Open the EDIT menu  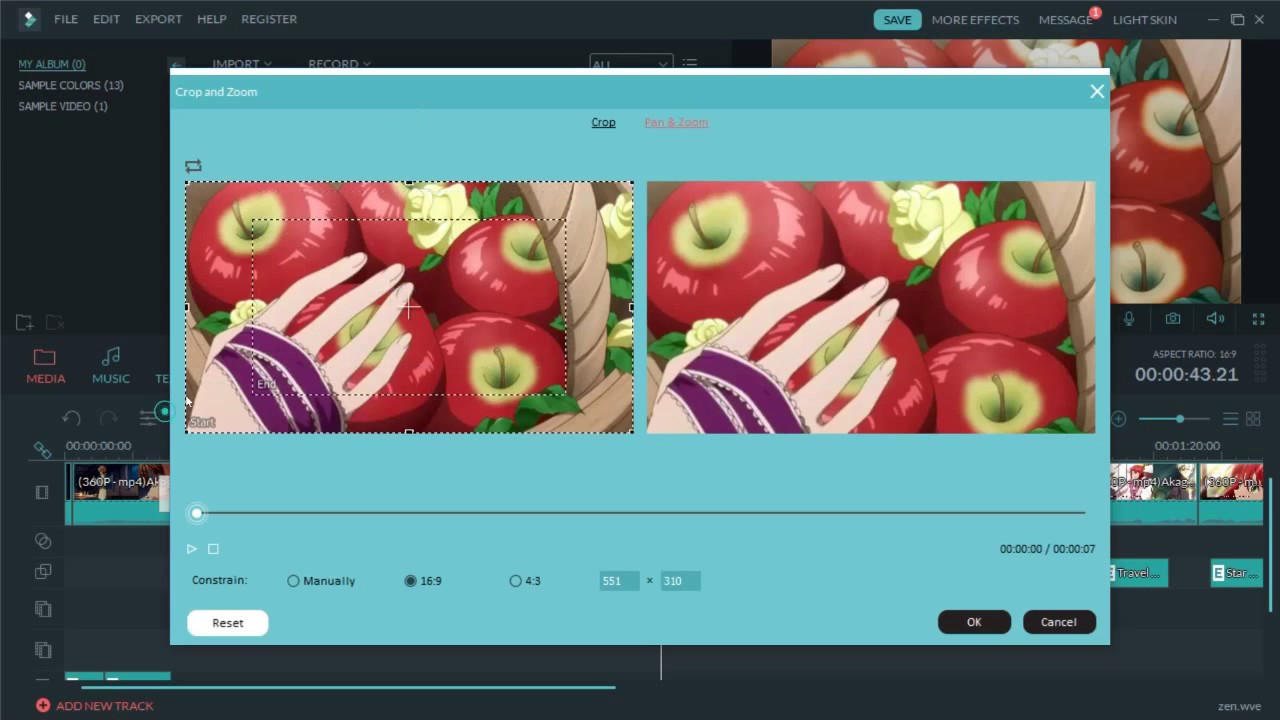coord(106,19)
